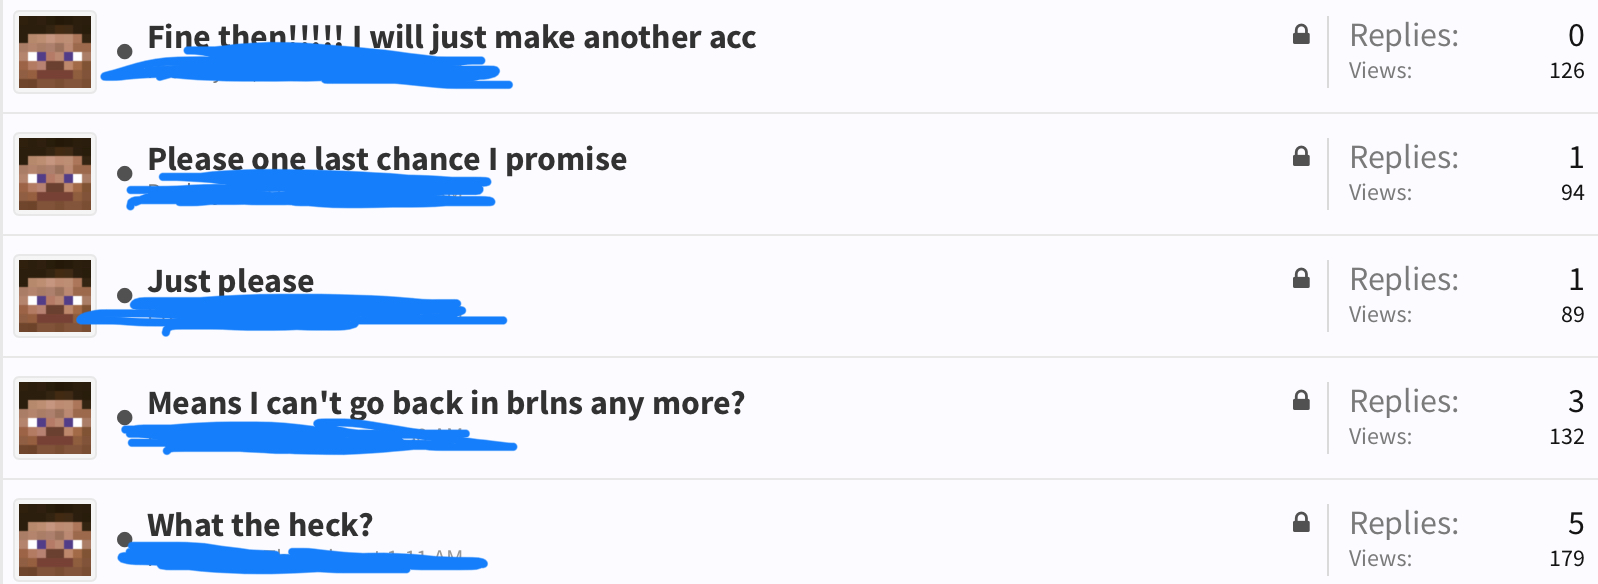The width and height of the screenshot is (1598, 584).
Task: Click Replies count of 'What the heck?' thread
Action: [1576, 523]
